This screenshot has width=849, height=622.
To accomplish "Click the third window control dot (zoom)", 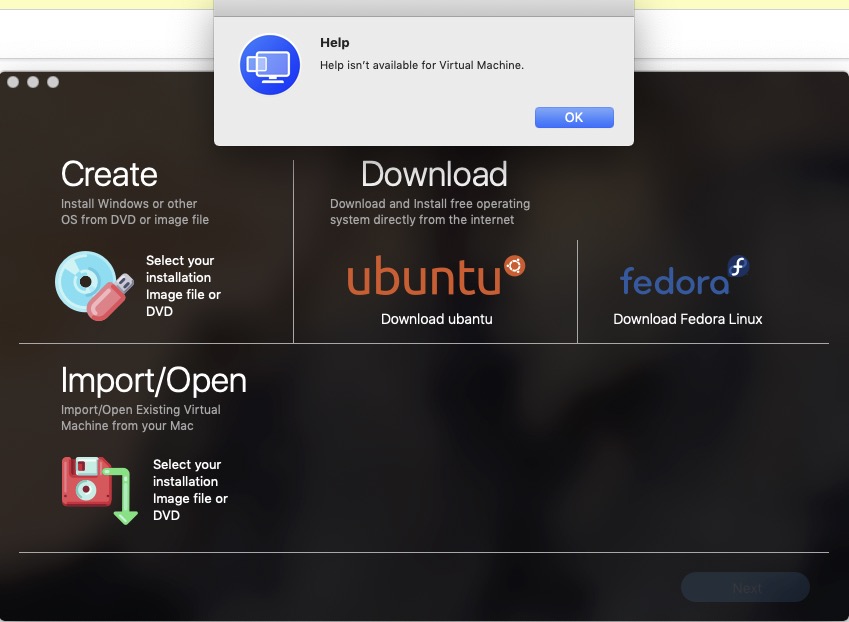I will pos(53,82).
